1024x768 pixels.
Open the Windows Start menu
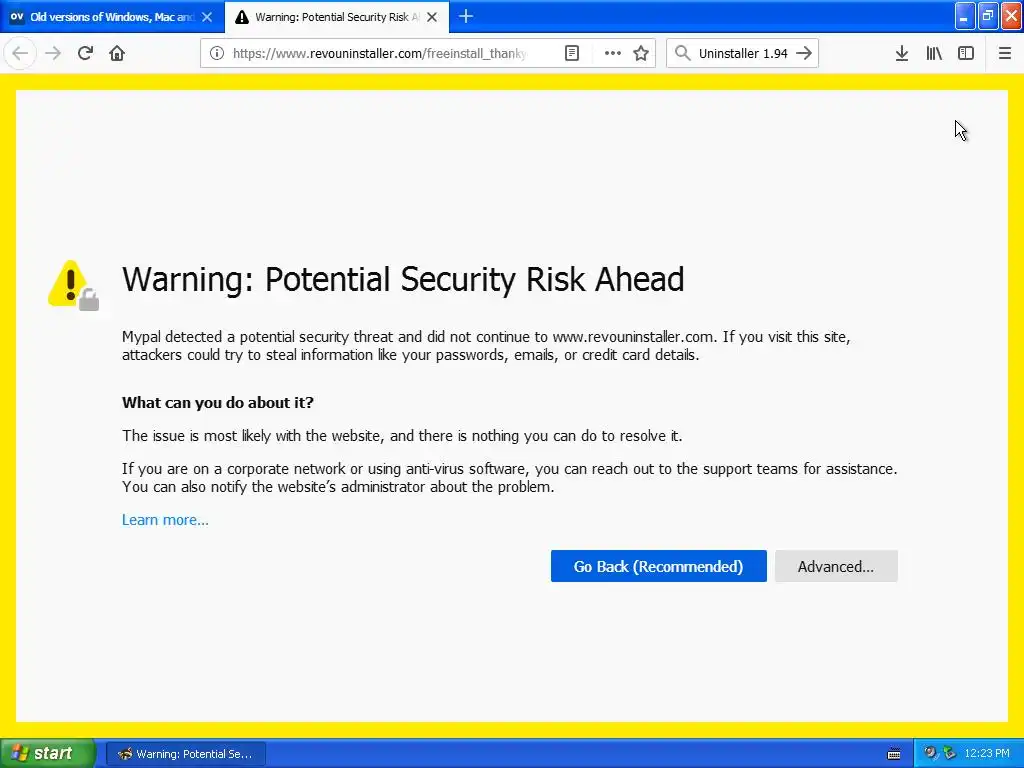[x=48, y=753]
